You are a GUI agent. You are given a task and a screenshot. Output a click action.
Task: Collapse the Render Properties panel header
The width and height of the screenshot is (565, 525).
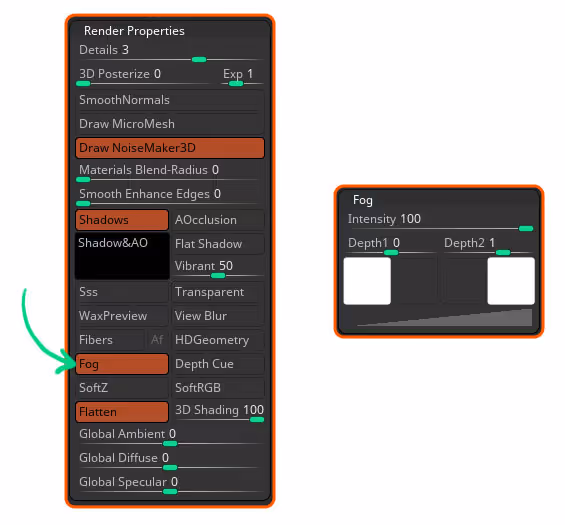pyautogui.click(x=134, y=31)
